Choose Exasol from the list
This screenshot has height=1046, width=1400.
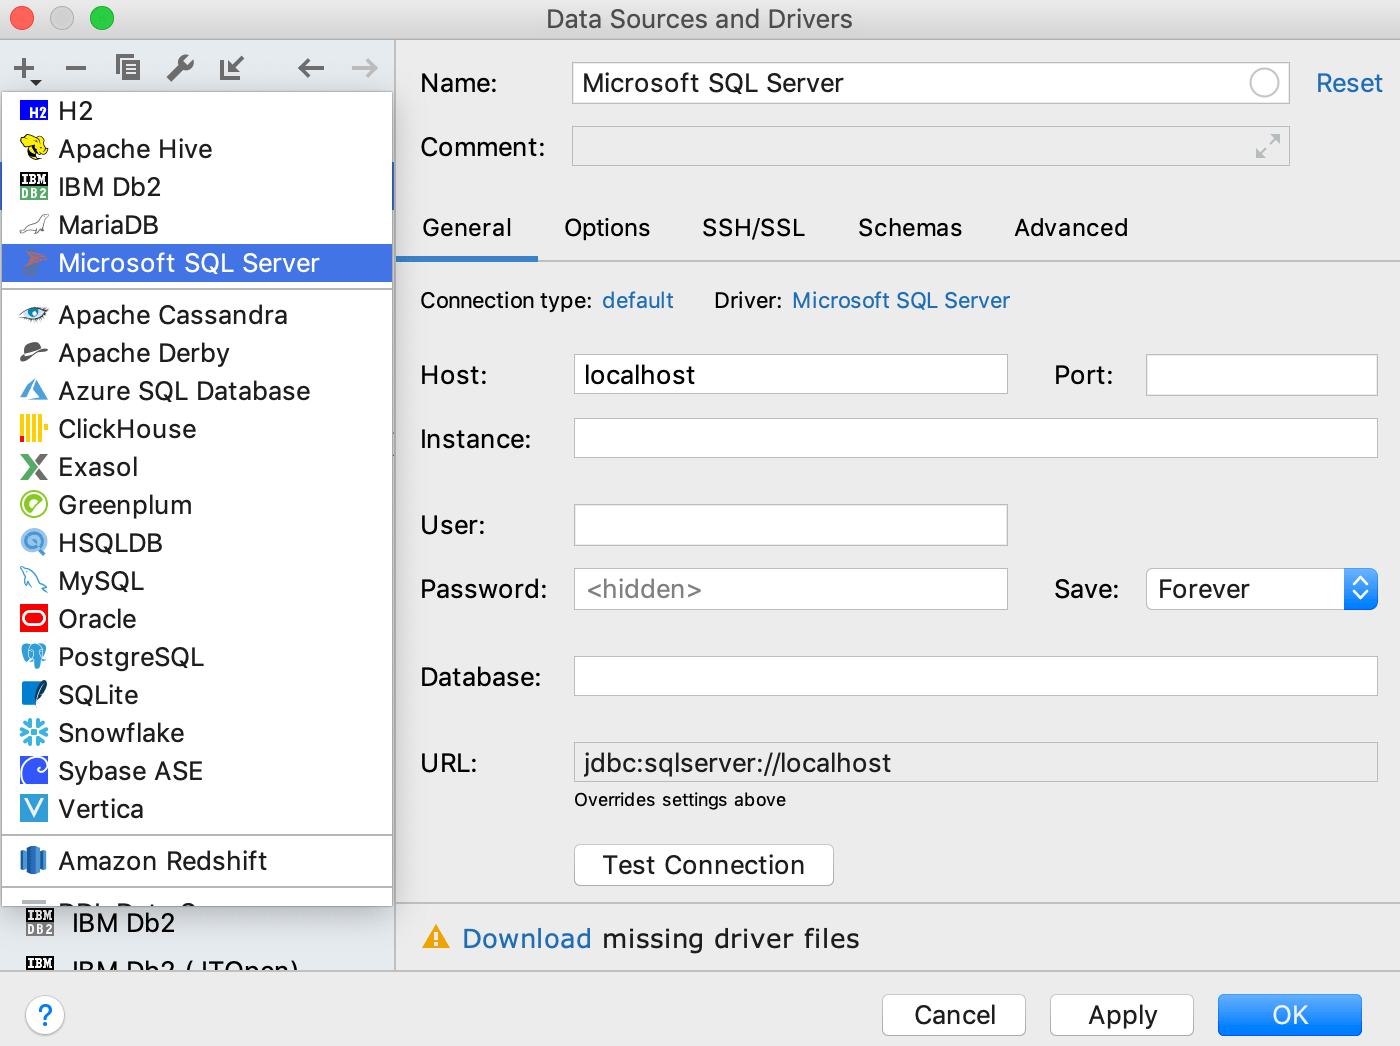197,467
